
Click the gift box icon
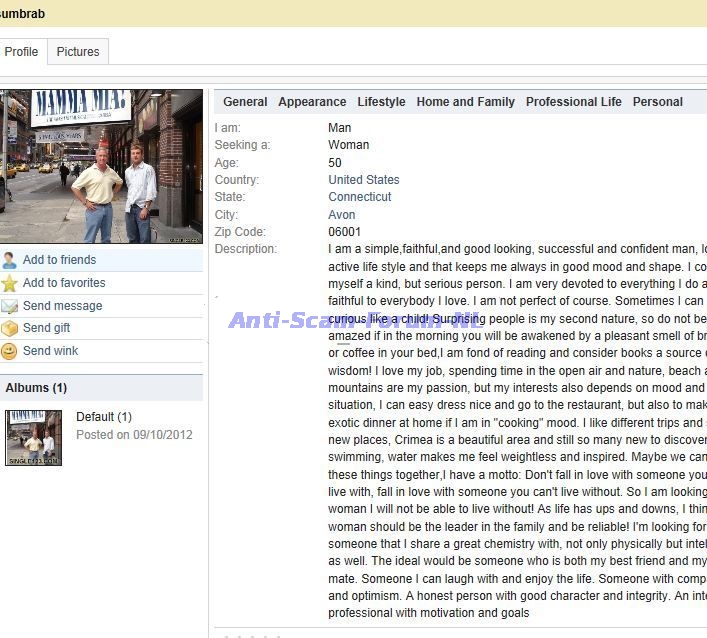click(10, 328)
